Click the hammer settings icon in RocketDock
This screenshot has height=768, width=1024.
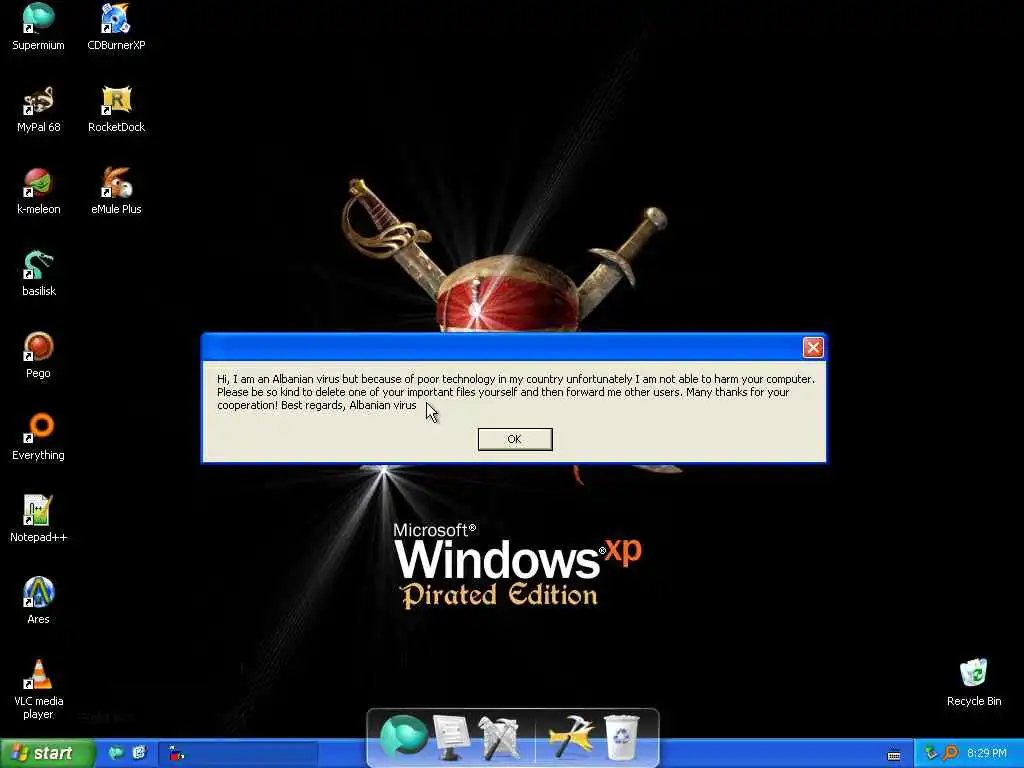[571, 737]
